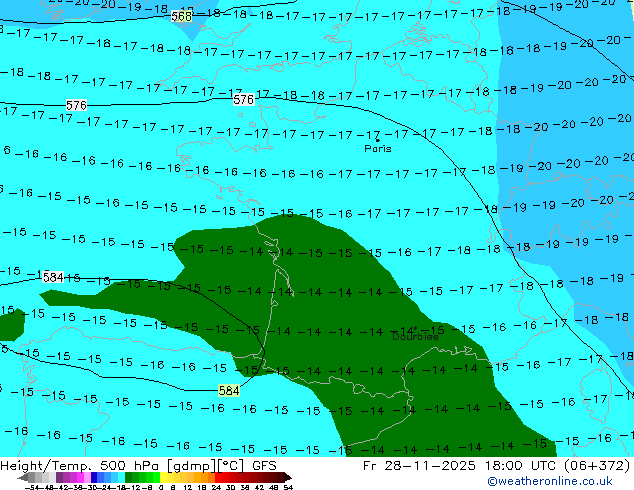Viewport: 634px width, 490px height.
Task: Click the yellow-highlighted 584 contour label
Action: tap(229, 391)
